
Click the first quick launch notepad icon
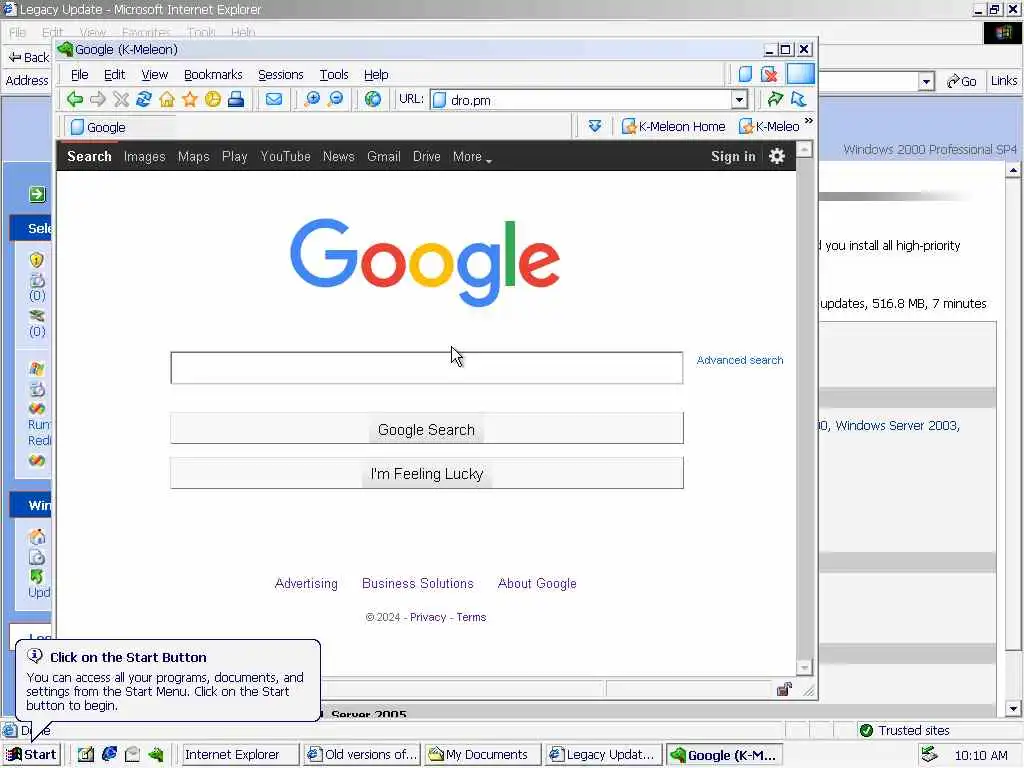[x=86, y=754]
